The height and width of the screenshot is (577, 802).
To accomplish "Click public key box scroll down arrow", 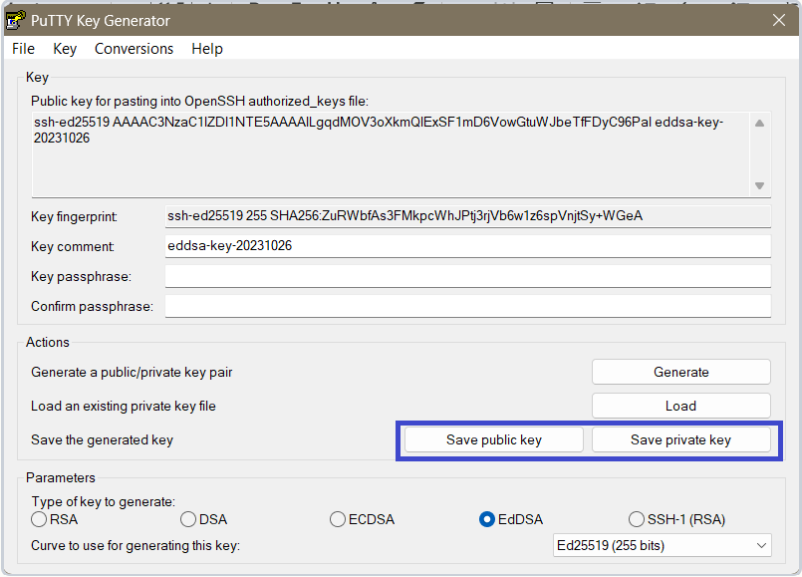I will [x=760, y=186].
